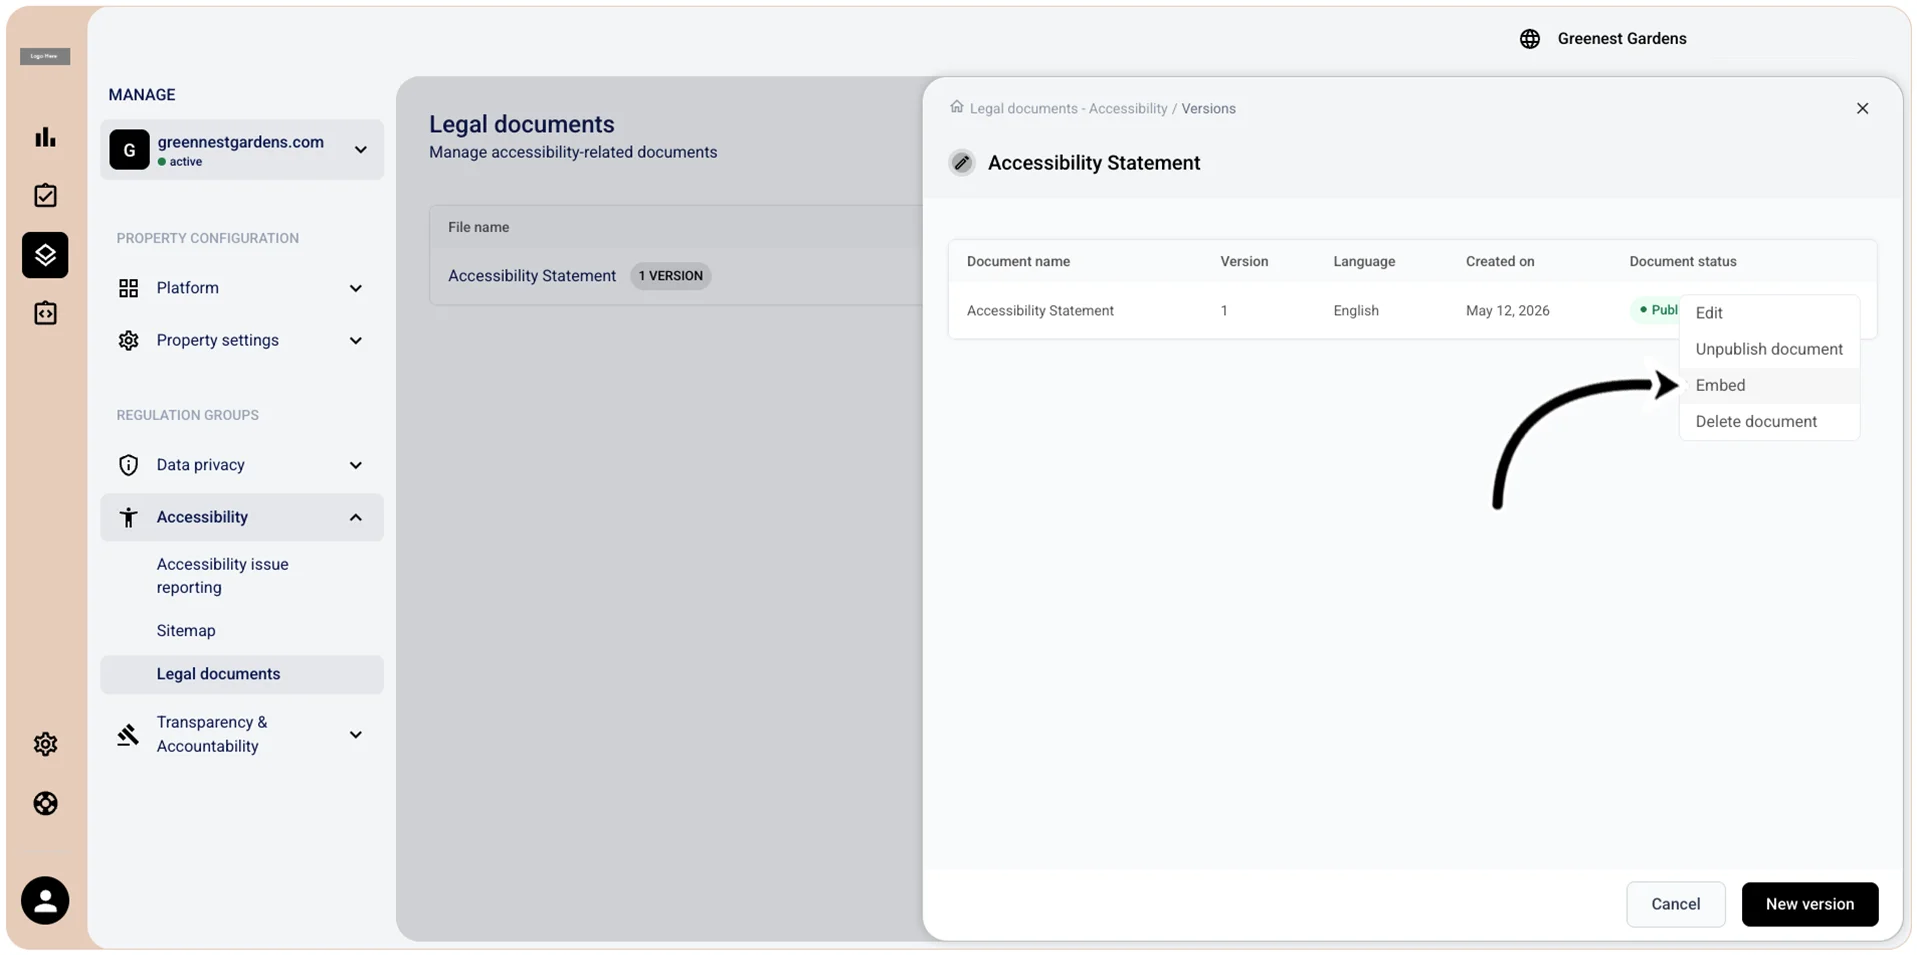Image resolution: width=1917 pixels, height=955 pixels.
Task: Choose Embed from the context menu
Action: [x=1769, y=385]
